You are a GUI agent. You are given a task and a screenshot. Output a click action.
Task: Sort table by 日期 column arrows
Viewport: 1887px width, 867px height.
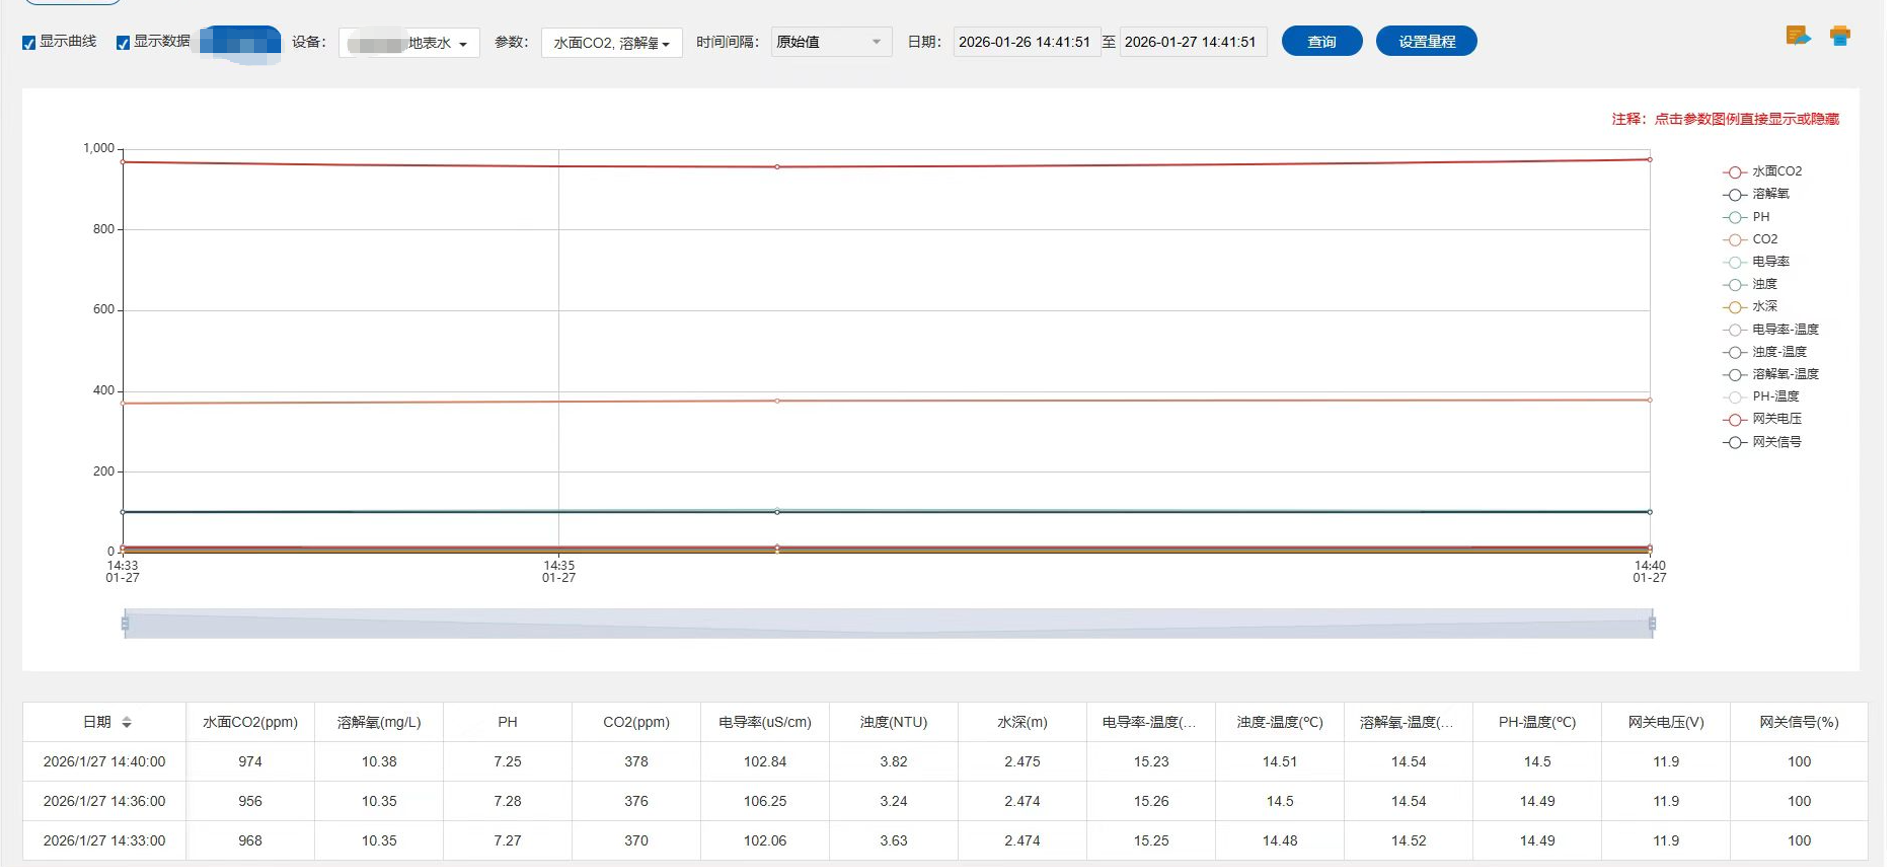(127, 722)
